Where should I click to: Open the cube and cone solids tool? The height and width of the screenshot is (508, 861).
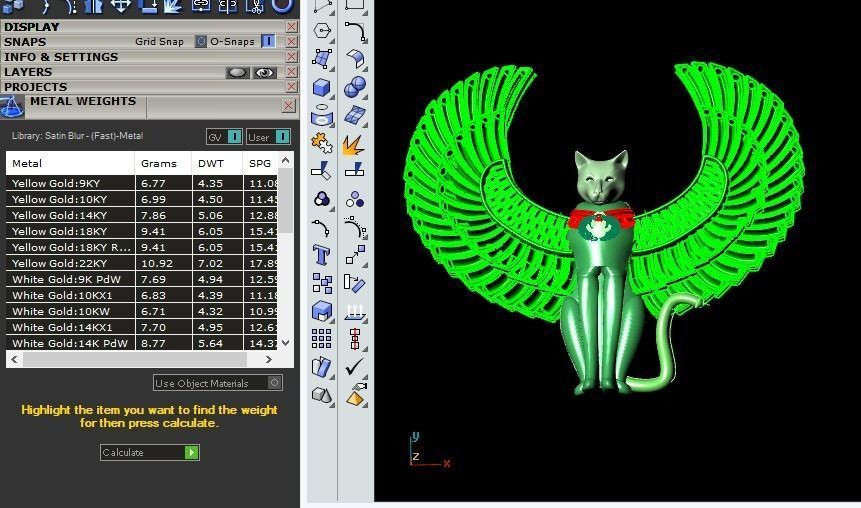click(x=322, y=395)
